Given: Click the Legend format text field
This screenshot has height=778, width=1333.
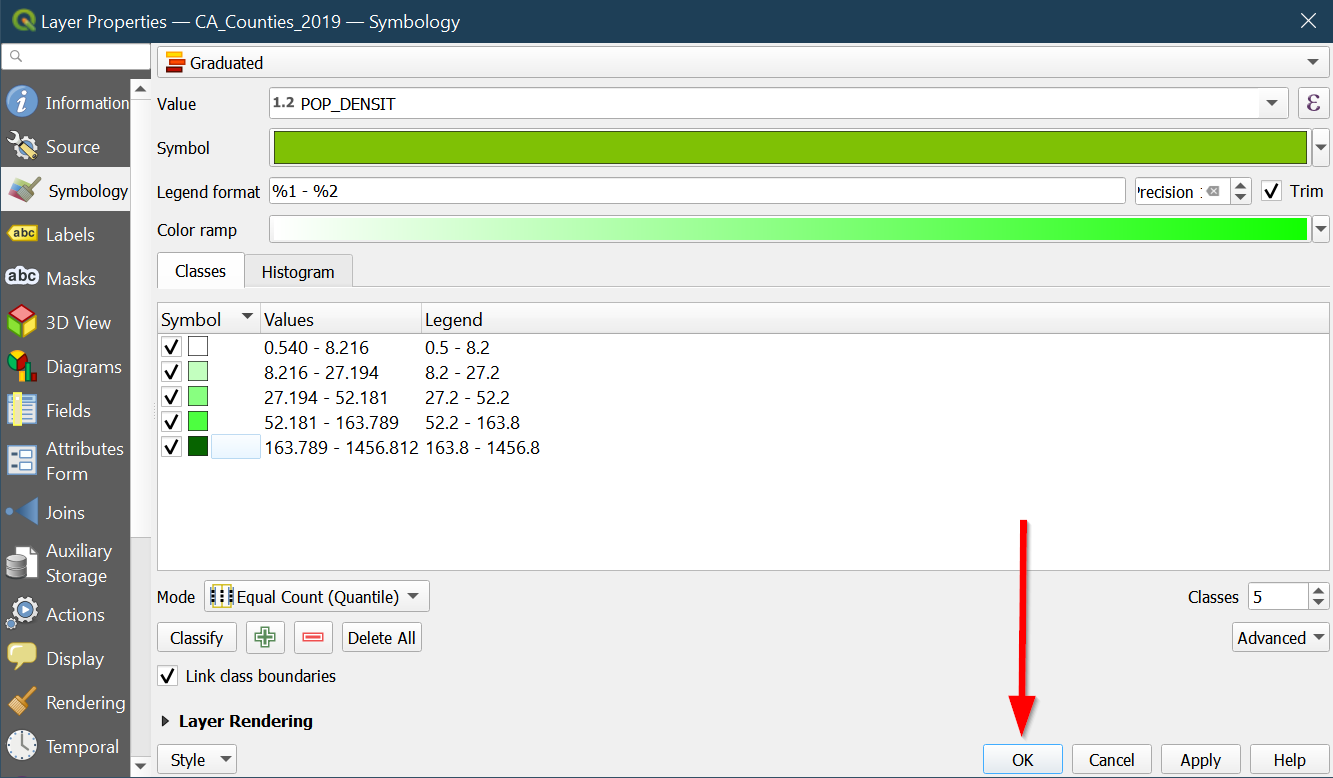Looking at the screenshot, I should [697, 191].
